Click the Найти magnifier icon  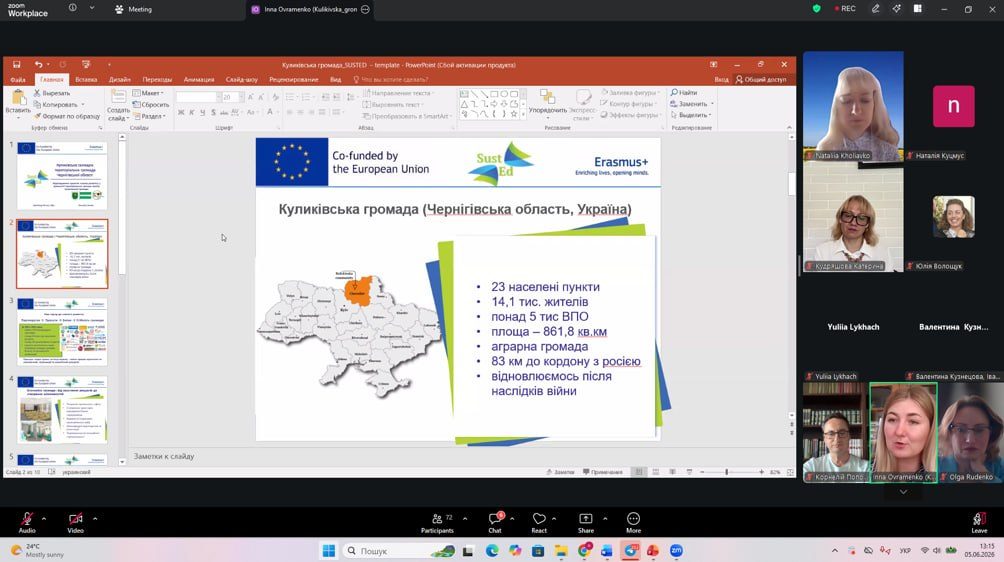(x=674, y=93)
